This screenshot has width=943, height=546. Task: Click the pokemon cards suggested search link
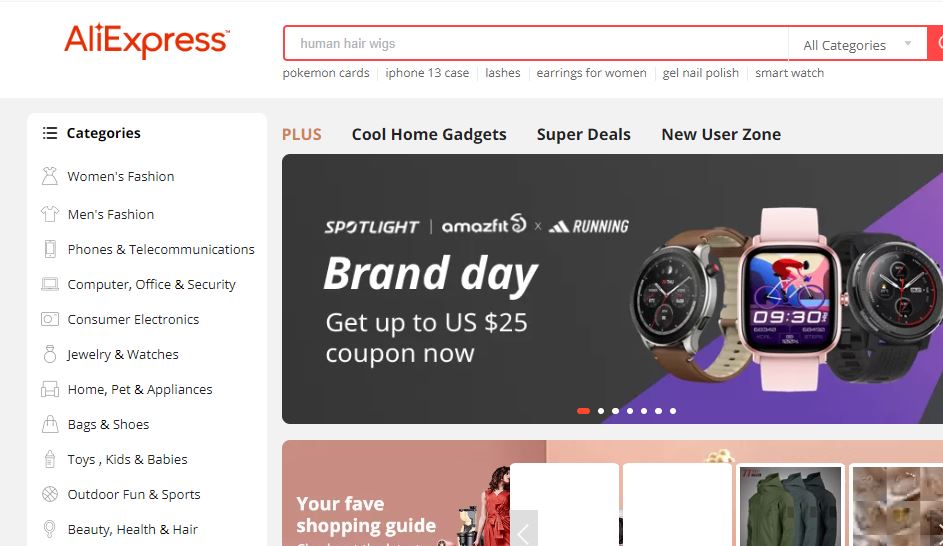[x=326, y=73]
